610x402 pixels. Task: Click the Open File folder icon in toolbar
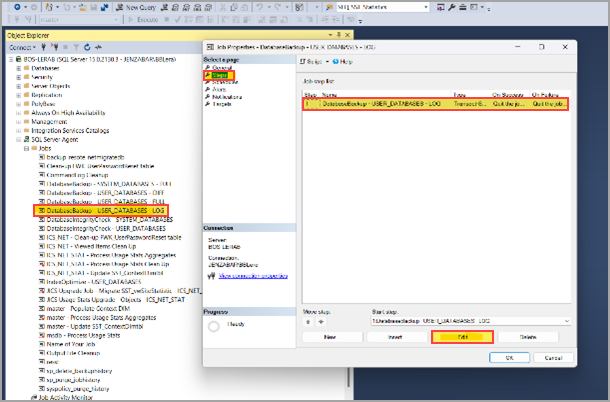83,7
